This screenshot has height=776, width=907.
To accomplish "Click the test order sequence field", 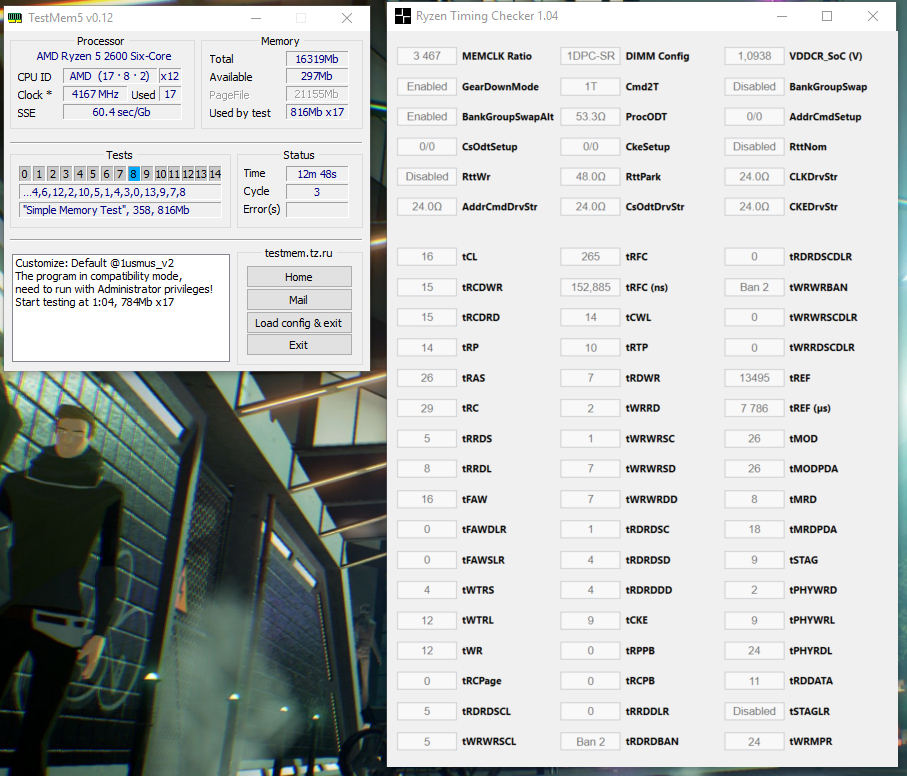I will (120, 192).
